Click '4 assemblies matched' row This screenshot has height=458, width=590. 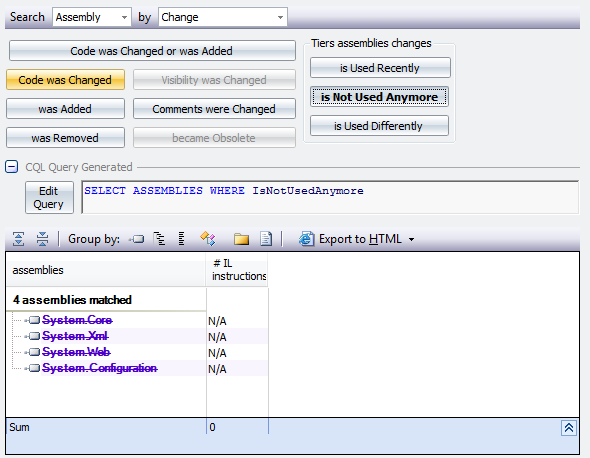72,300
